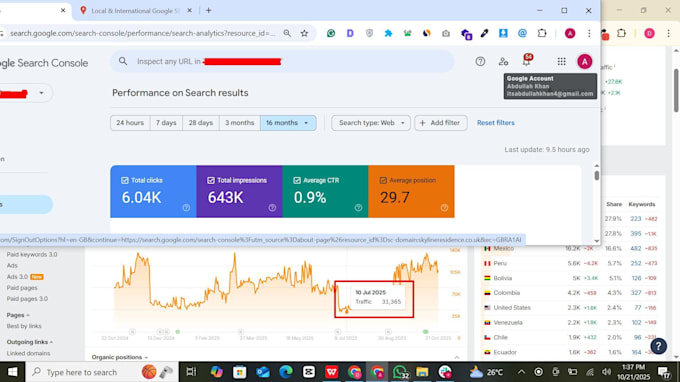Viewport: 680px width, 382px height.
Task: Expand Organic positions dropdown in background window
Action: 120,357
